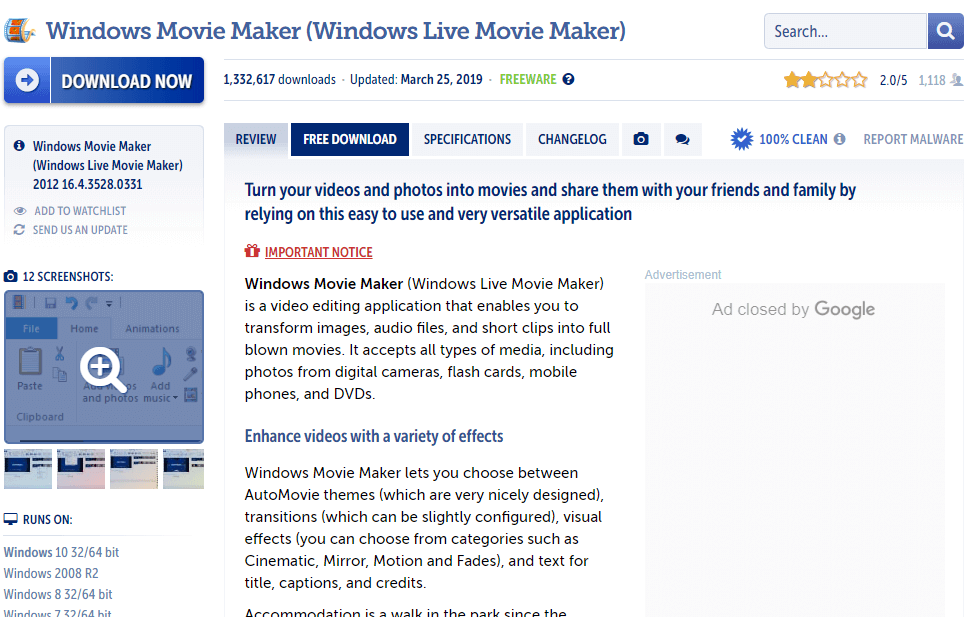Open the Changelog tab

coord(572,139)
